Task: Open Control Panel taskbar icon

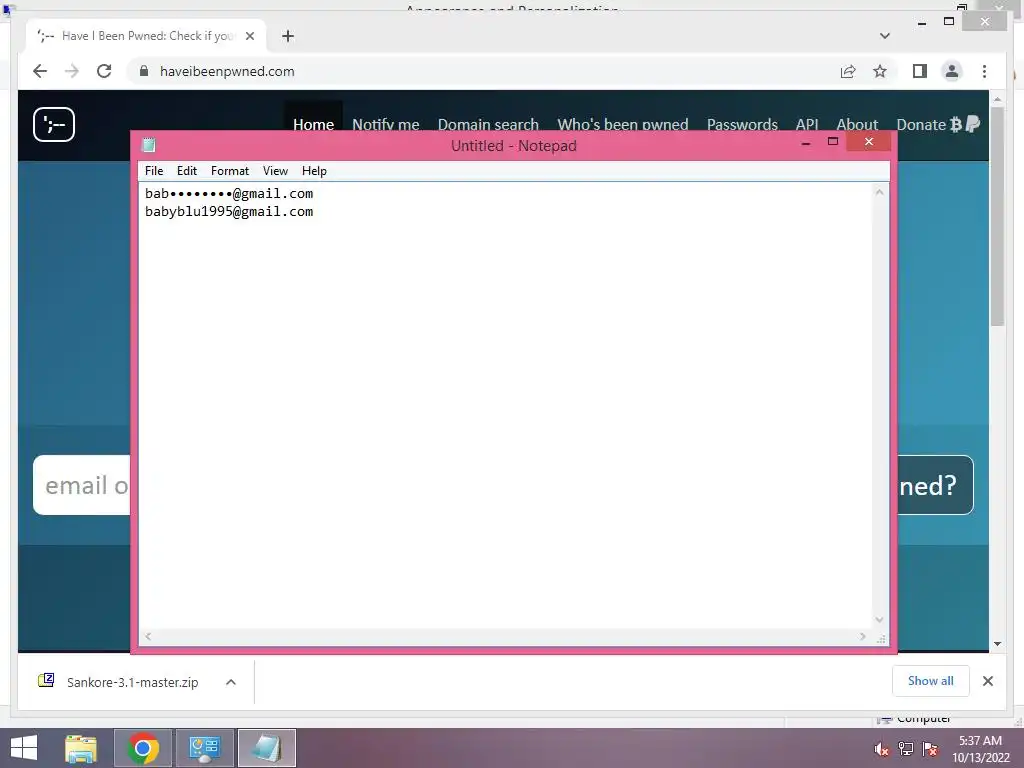Action: [204, 748]
